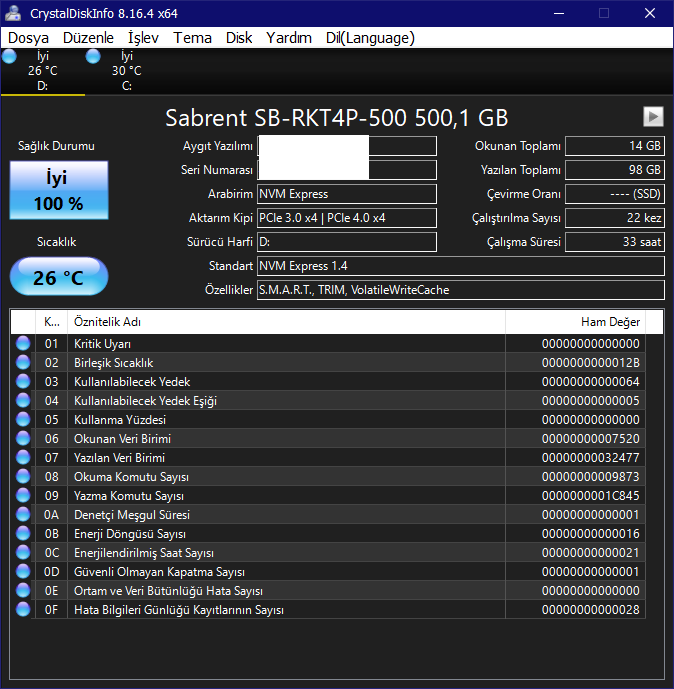Viewport: 674px width, 689px height.
Task: Click the CrystalDiskInfo app icon in title bar
Action: (x=12, y=13)
